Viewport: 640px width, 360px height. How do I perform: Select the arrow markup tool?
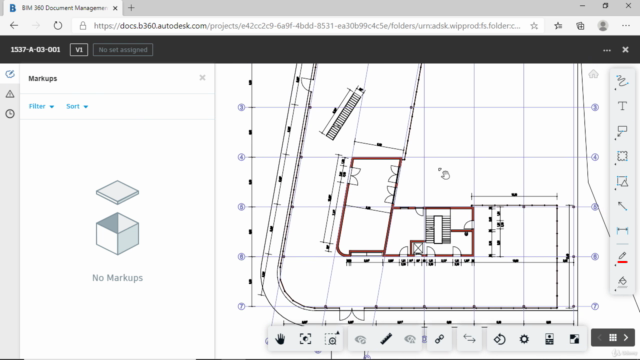622,206
